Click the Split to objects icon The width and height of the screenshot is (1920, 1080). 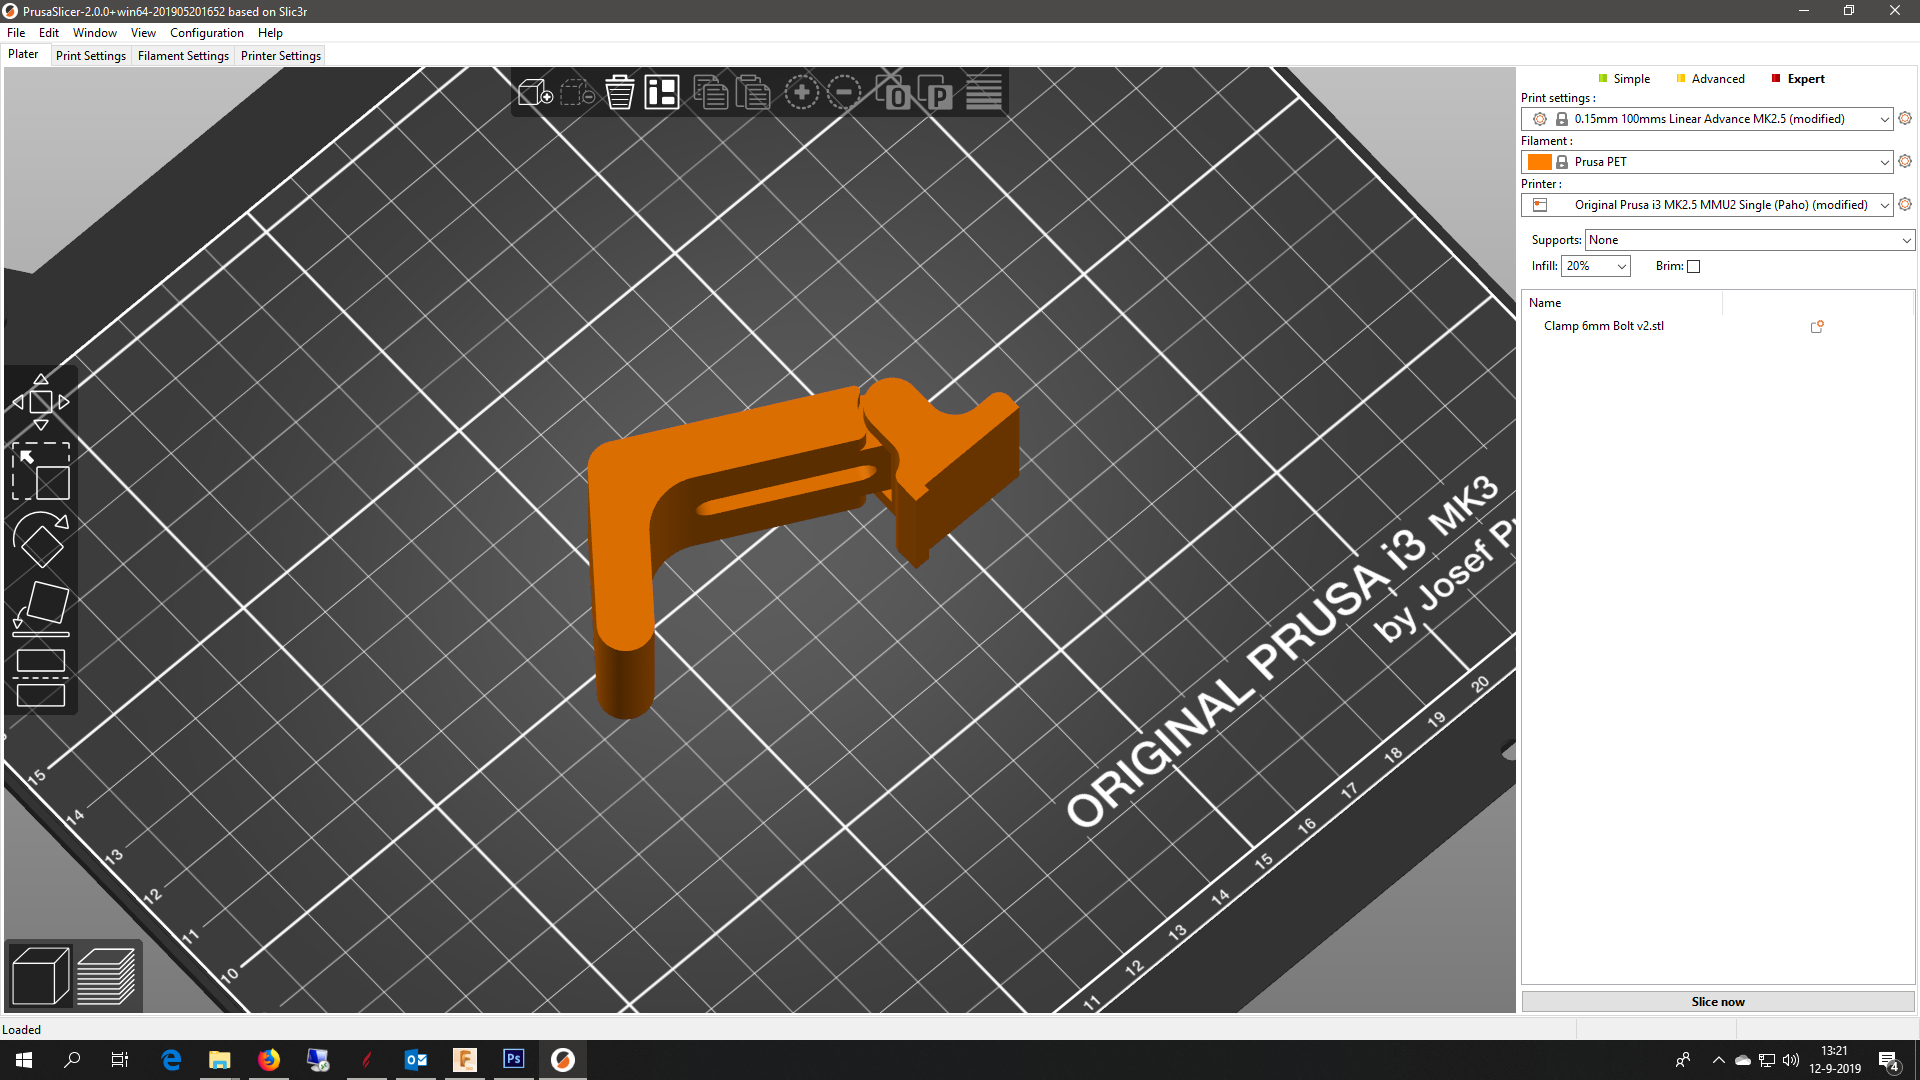pos(892,93)
